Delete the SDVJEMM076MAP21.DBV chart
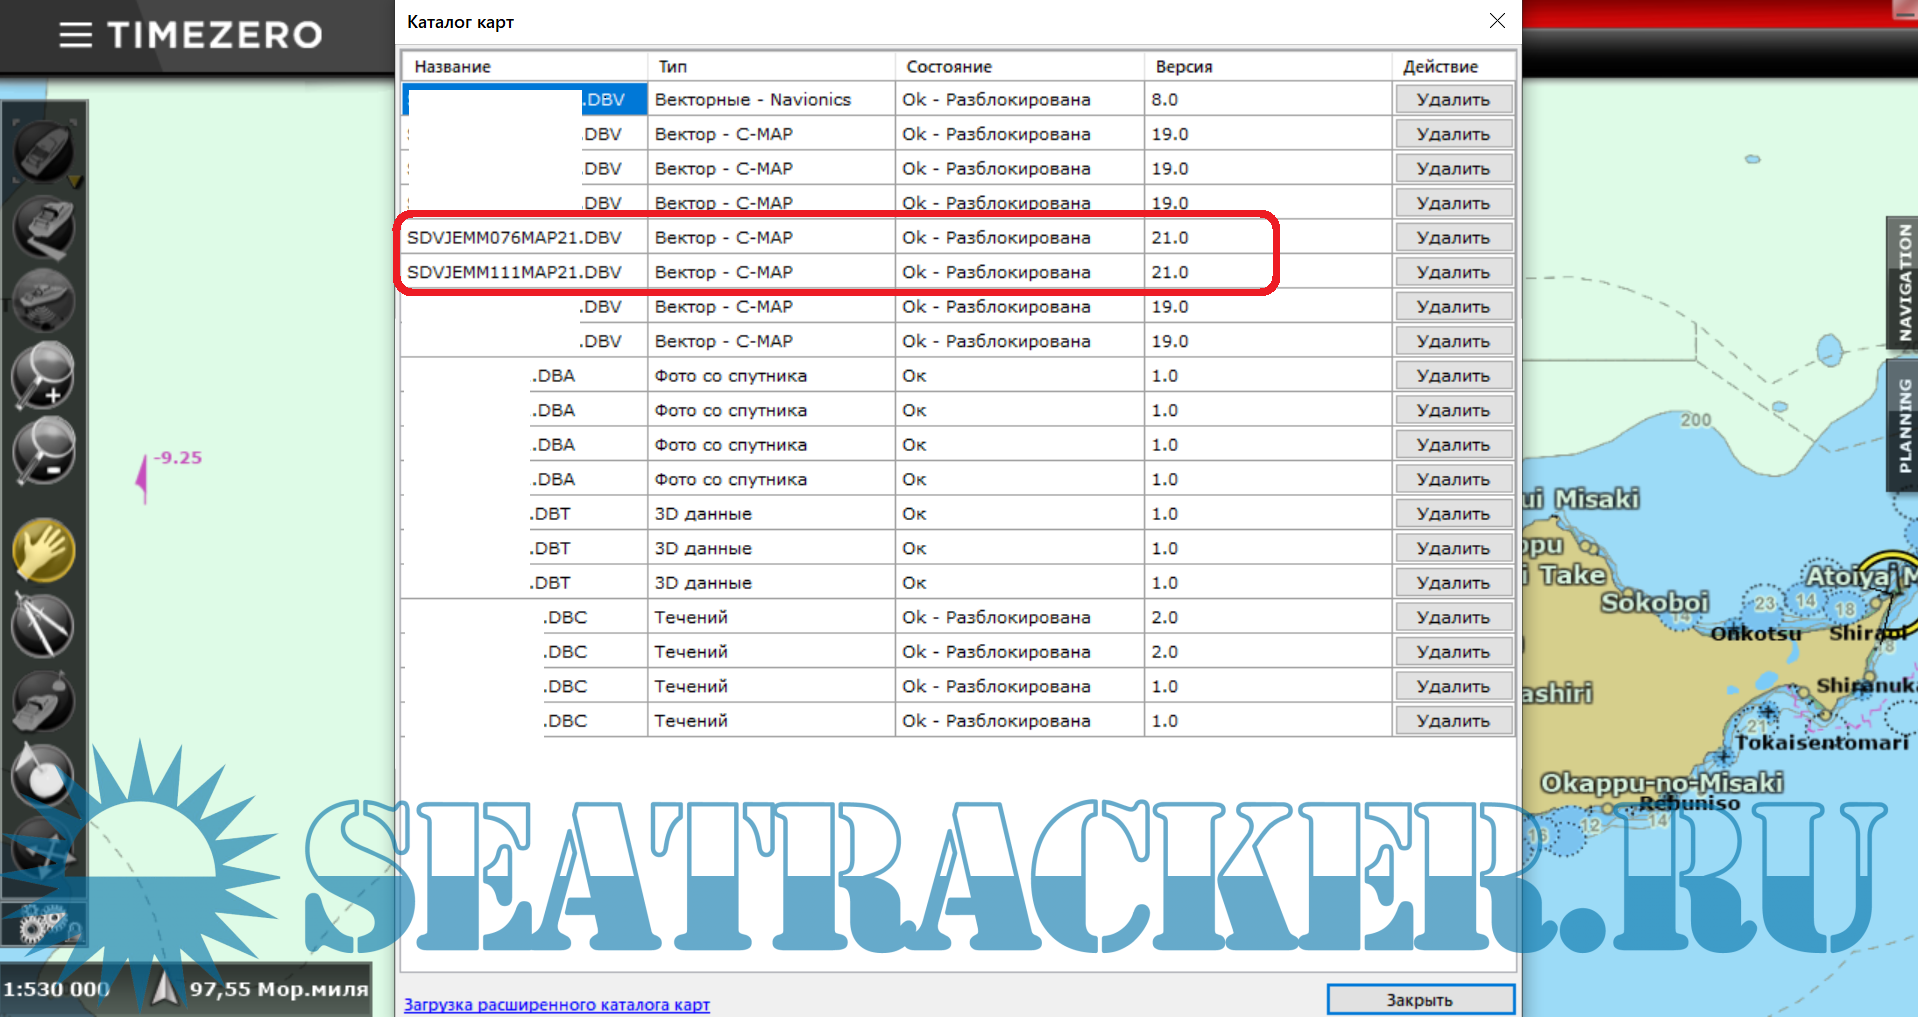Screen dimensions: 1918x1017 point(1452,238)
